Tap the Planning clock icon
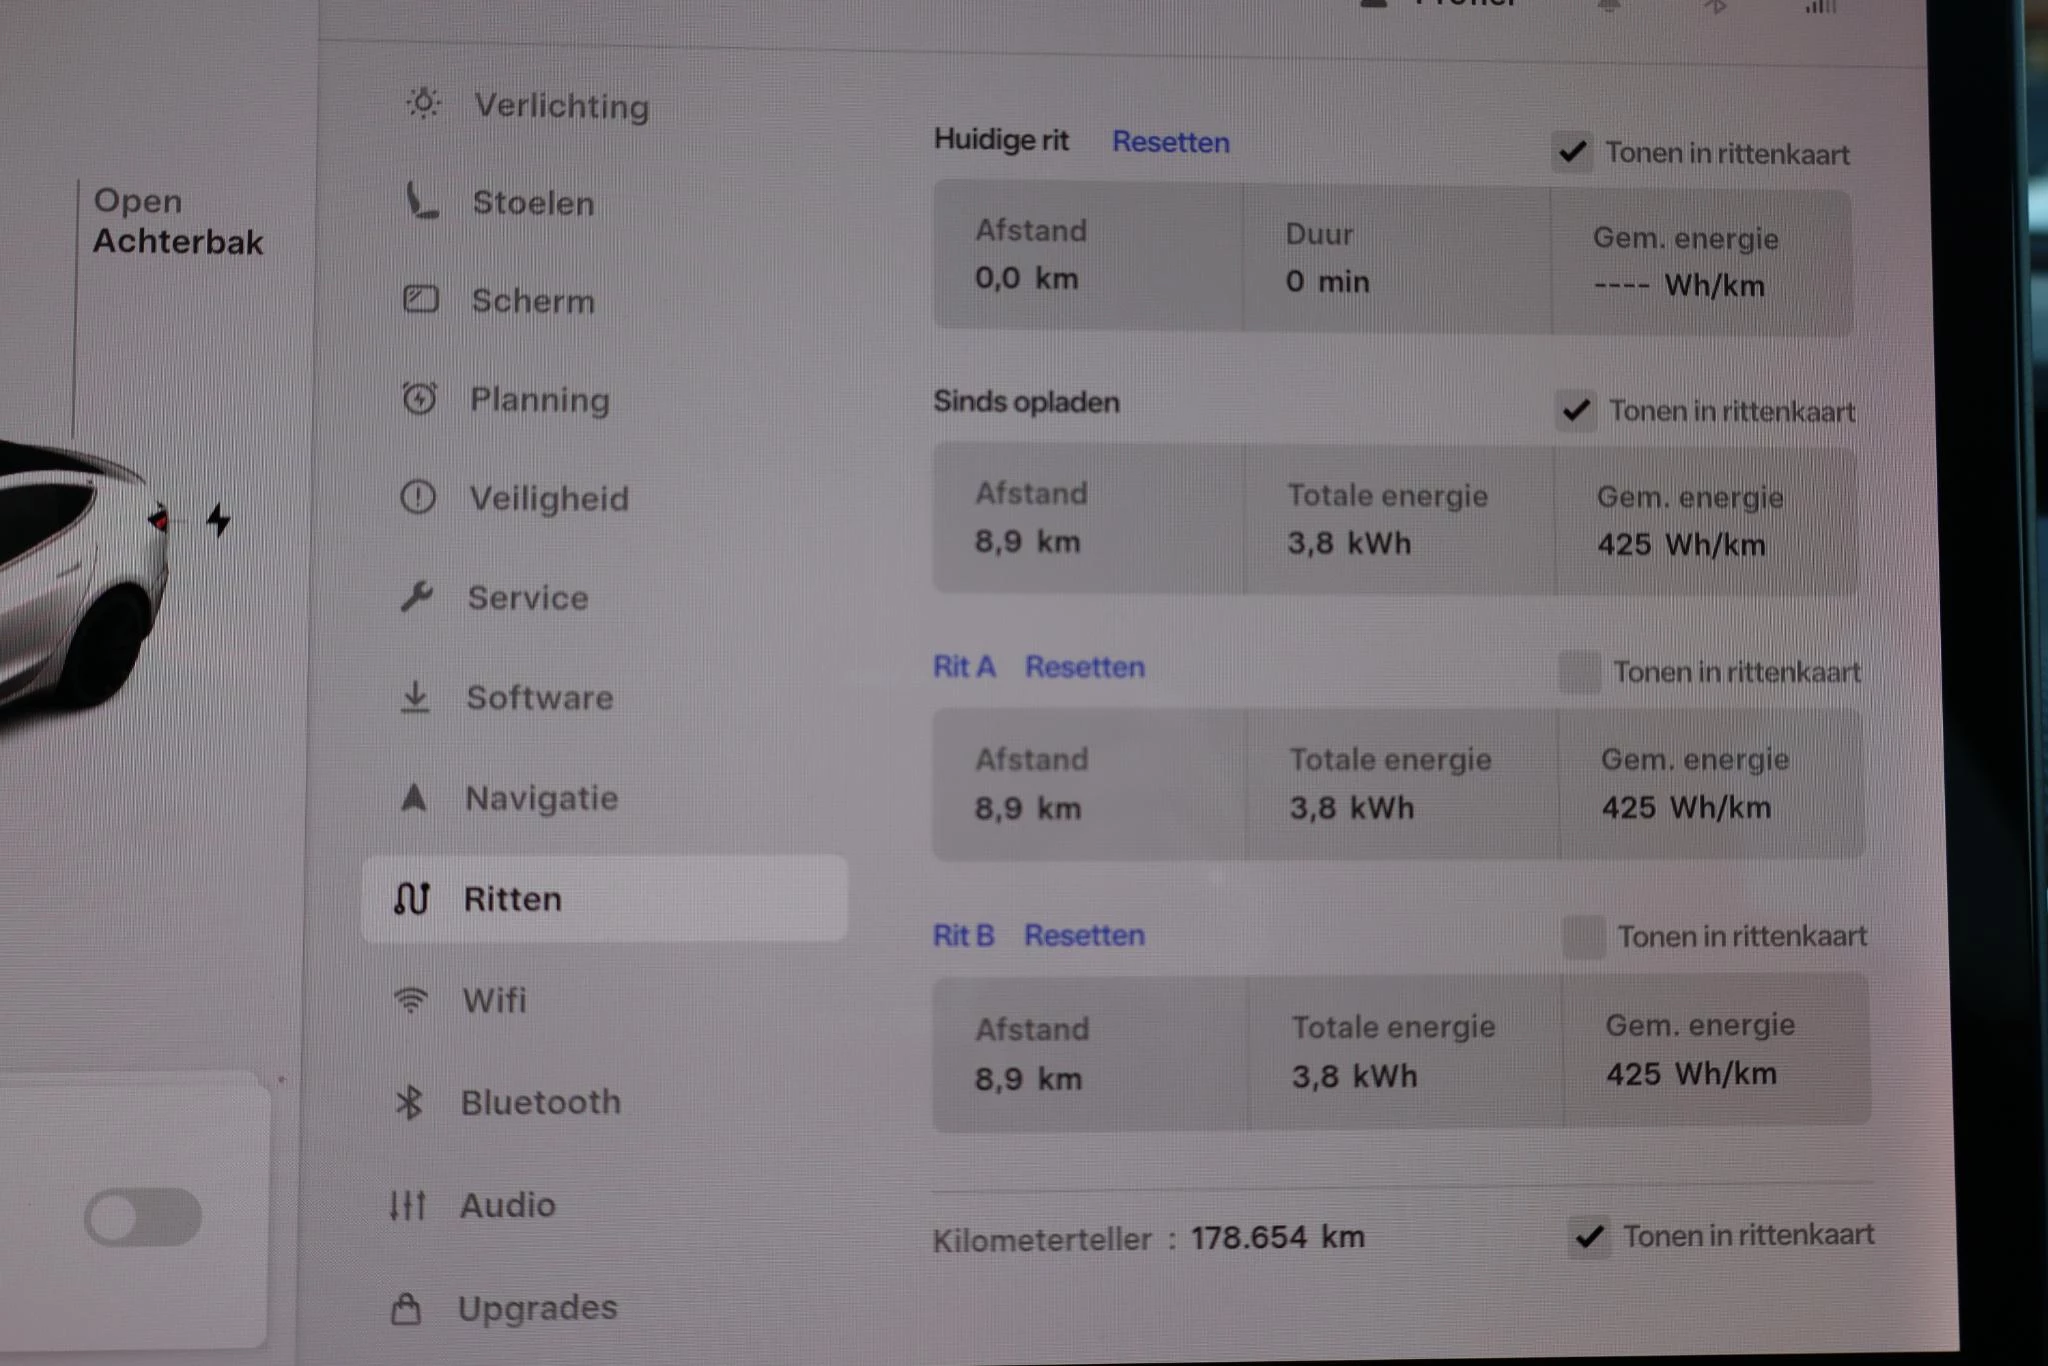The width and height of the screenshot is (2048, 1366). tap(419, 398)
